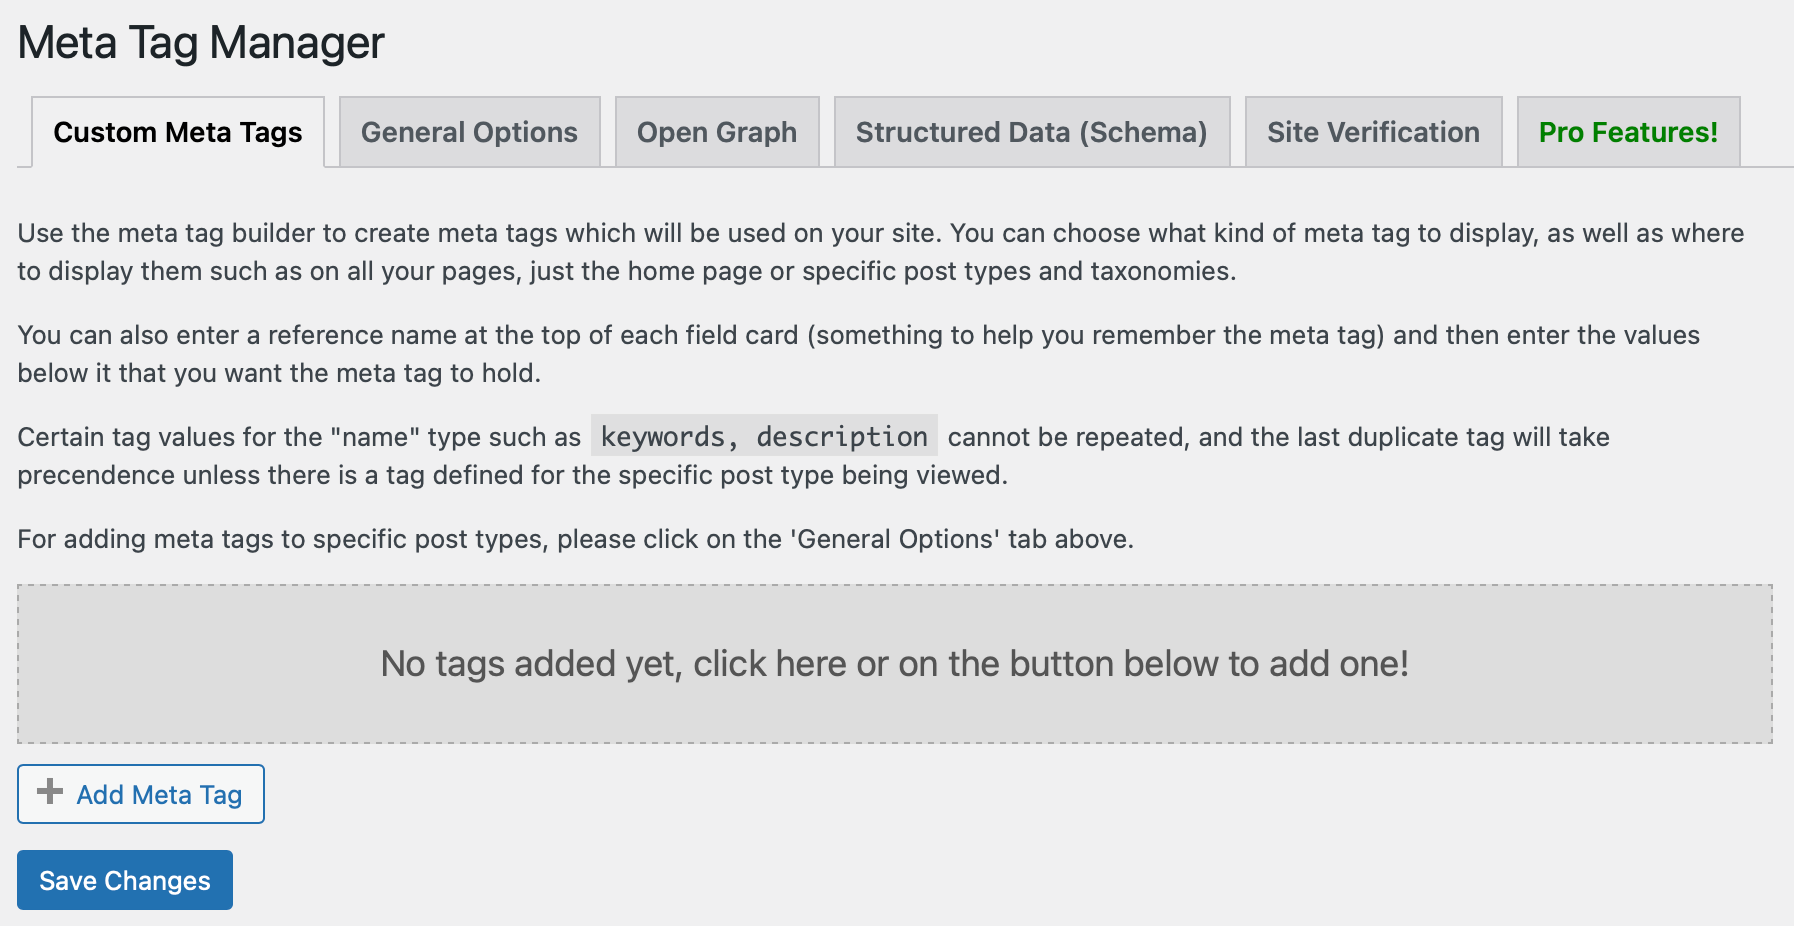Click the plus icon on Add Meta Tag
This screenshot has width=1794, height=926.
pos(48,793)
